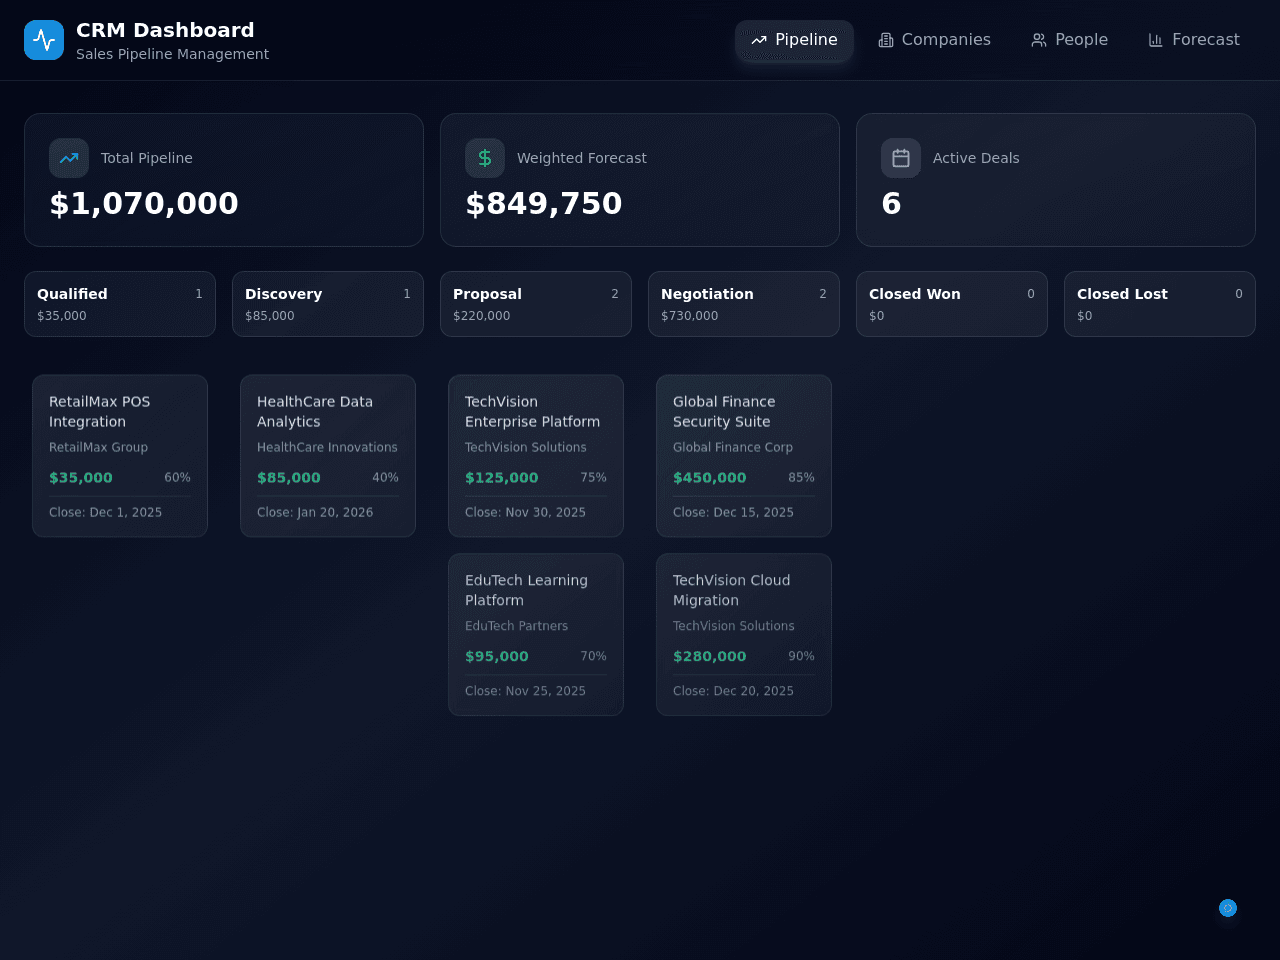Click the 75% probability on TechVision Enterprise card
This screenshot has height=960, width=1280.
tap(594, 478)
